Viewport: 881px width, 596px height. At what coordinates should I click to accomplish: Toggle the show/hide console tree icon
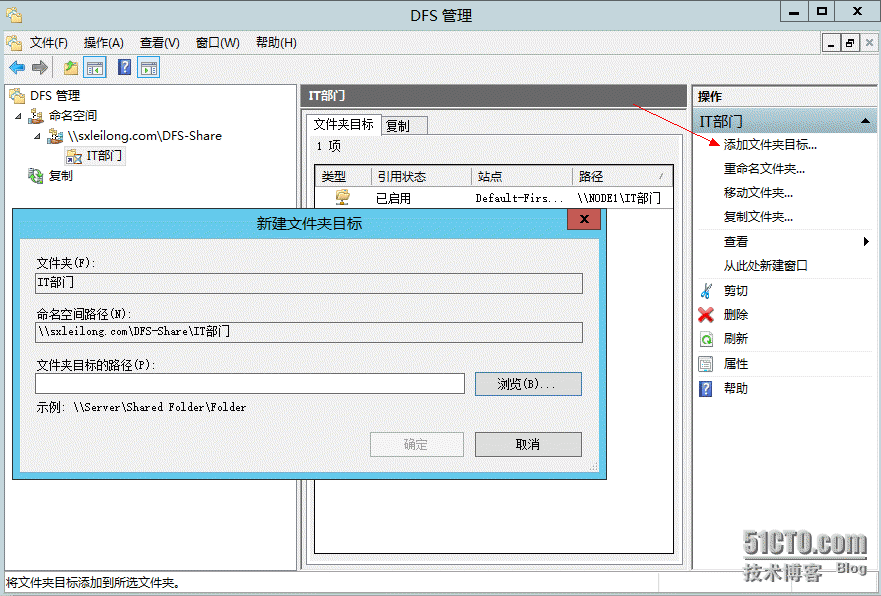95,68
